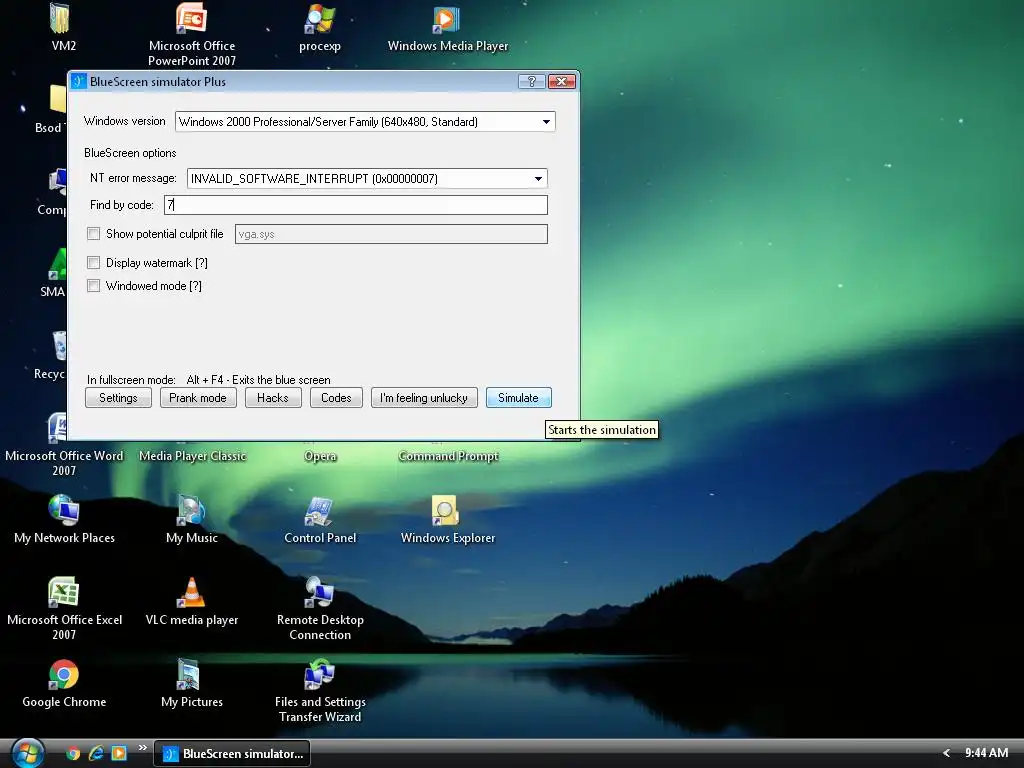Close the BlueScreen simulator Plus window

tap(561, 81)
